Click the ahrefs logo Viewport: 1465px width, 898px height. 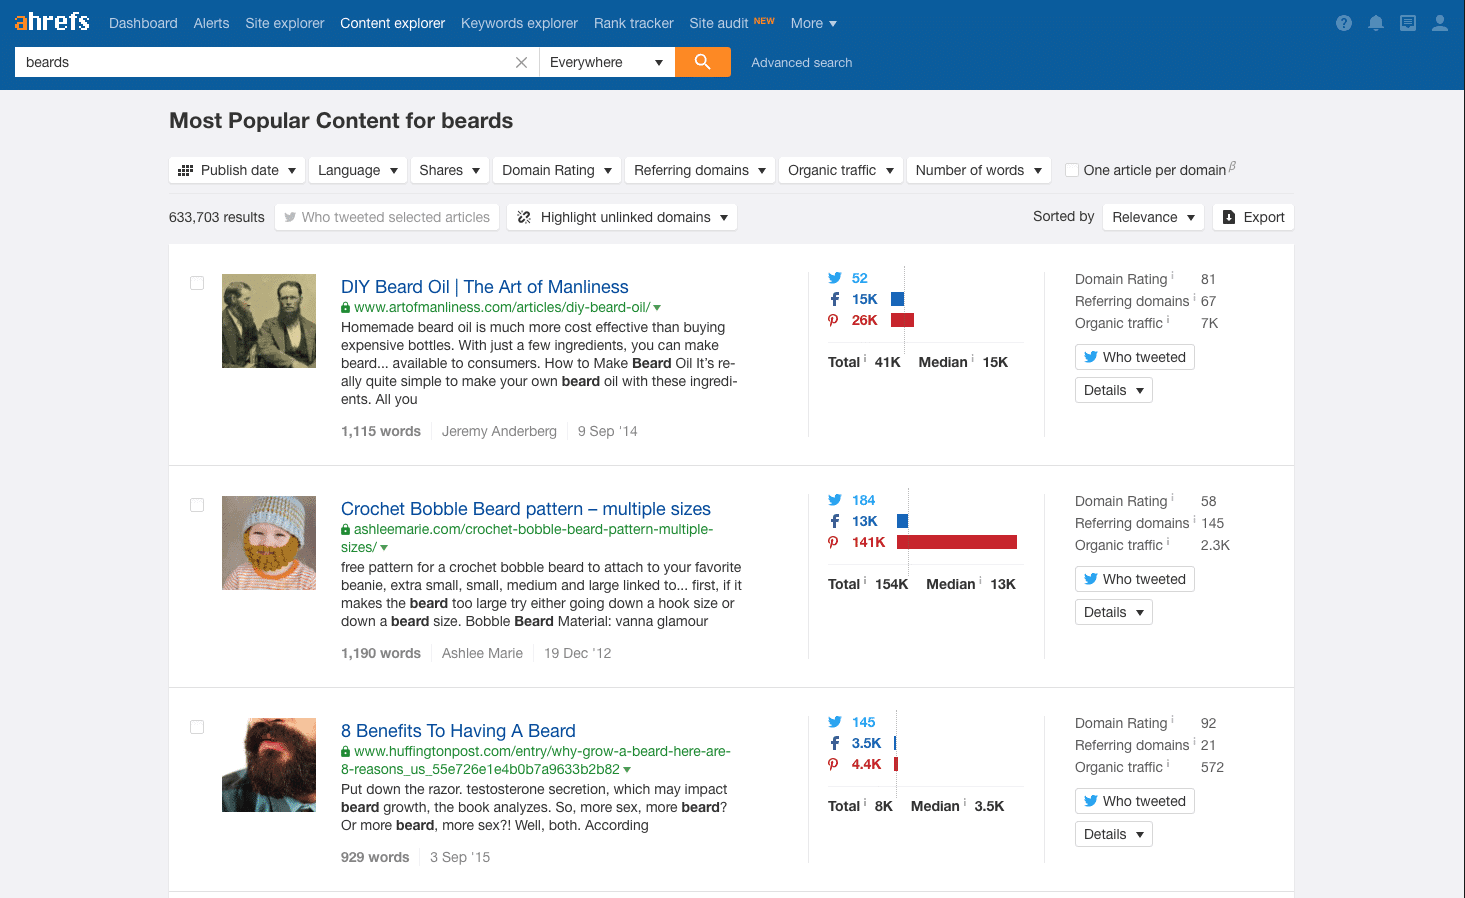click(x=52, y=22)
